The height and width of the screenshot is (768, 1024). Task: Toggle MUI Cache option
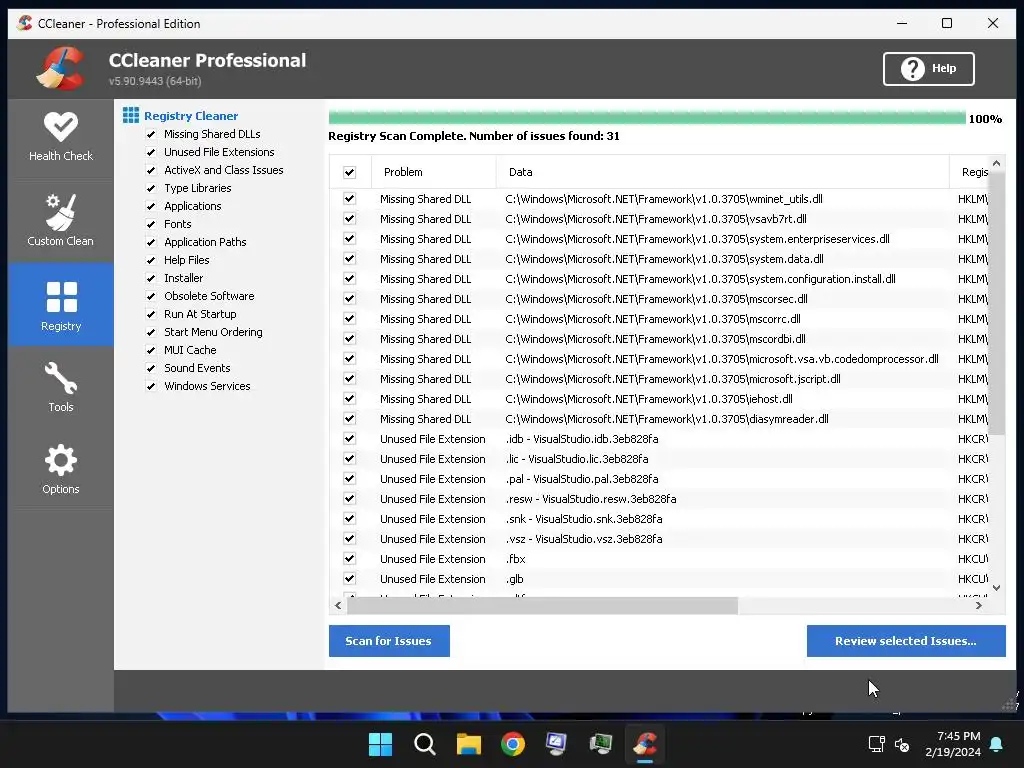pos(151,350)
